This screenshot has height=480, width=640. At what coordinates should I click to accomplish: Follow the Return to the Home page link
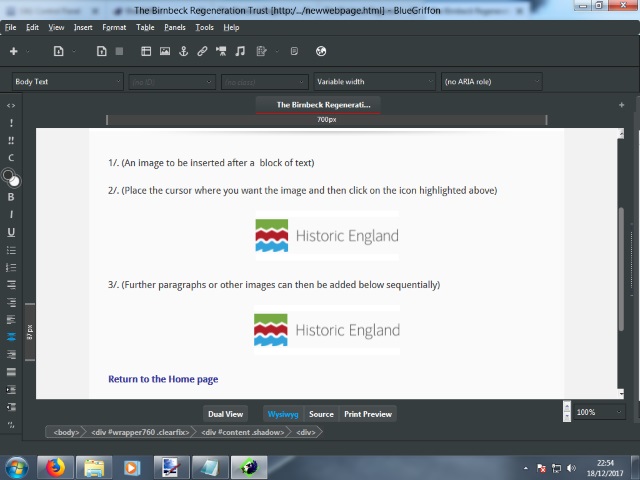[163, 379]
